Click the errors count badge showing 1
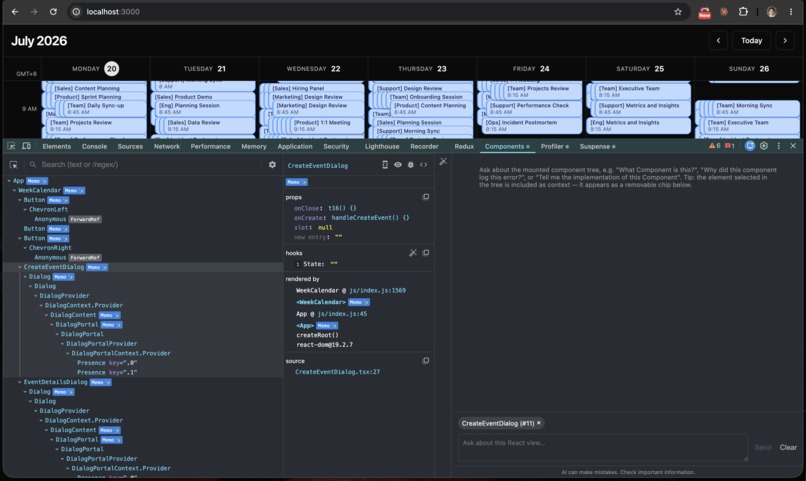 click(x=729, y=146)
